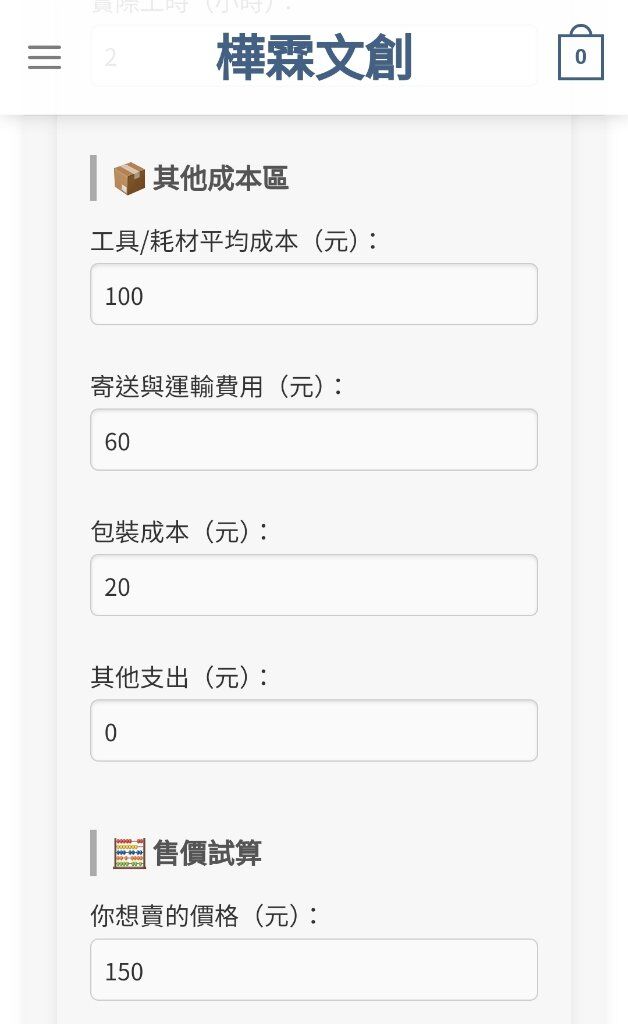This screenshot has height=1024, width=628.
Task: Click gray accent bar beside 其他成本區
Action: (x=93, y=178)
